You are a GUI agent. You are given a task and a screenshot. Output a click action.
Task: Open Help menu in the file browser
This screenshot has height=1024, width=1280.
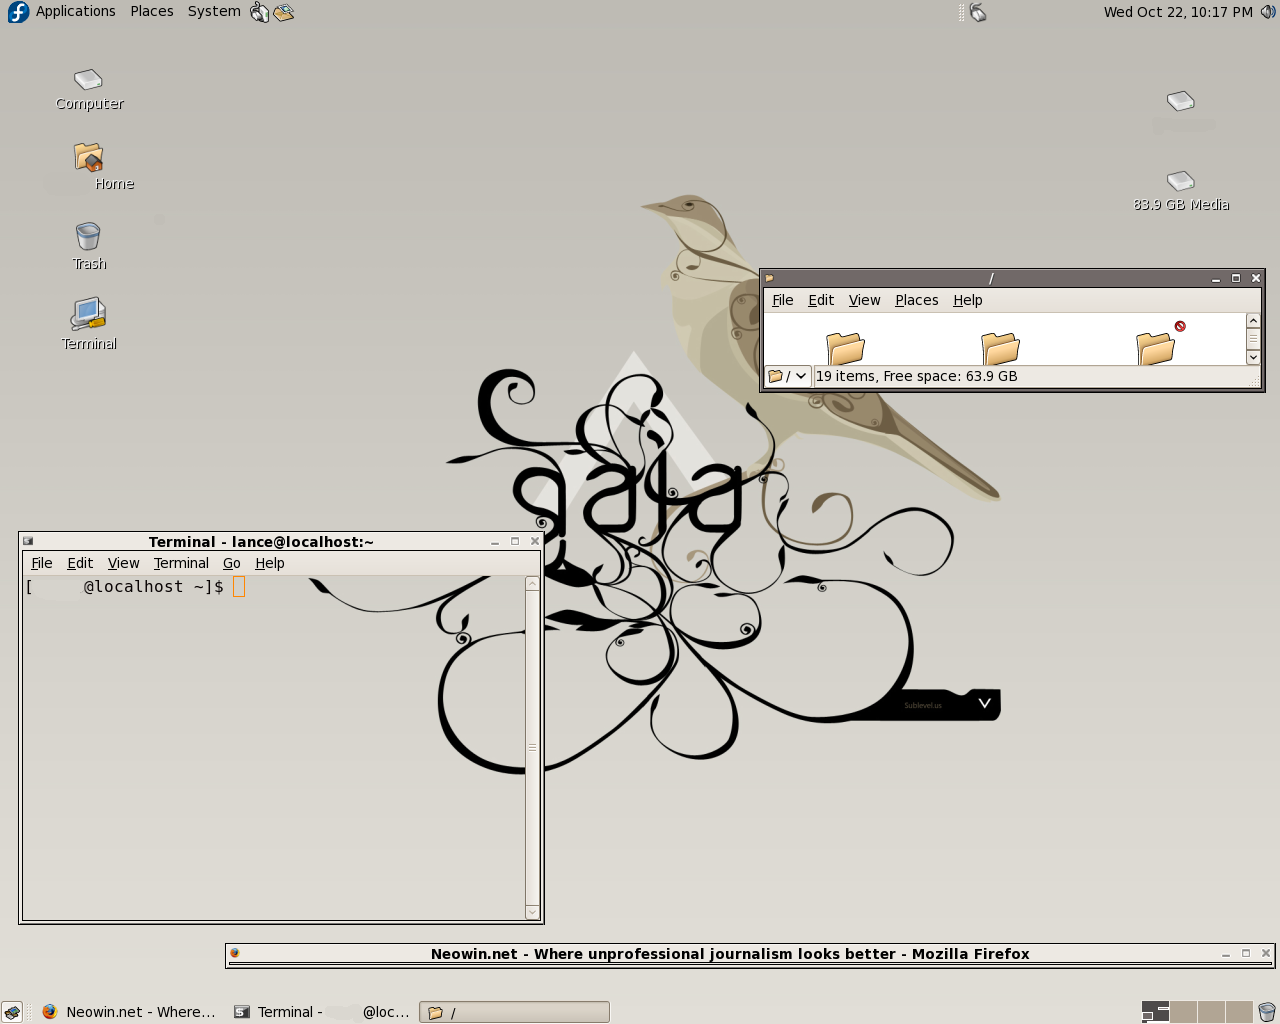click(968, 300)
